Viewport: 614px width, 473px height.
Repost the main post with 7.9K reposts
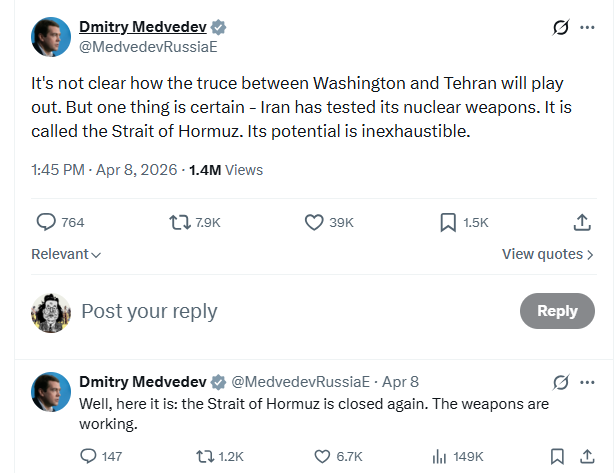178,222
